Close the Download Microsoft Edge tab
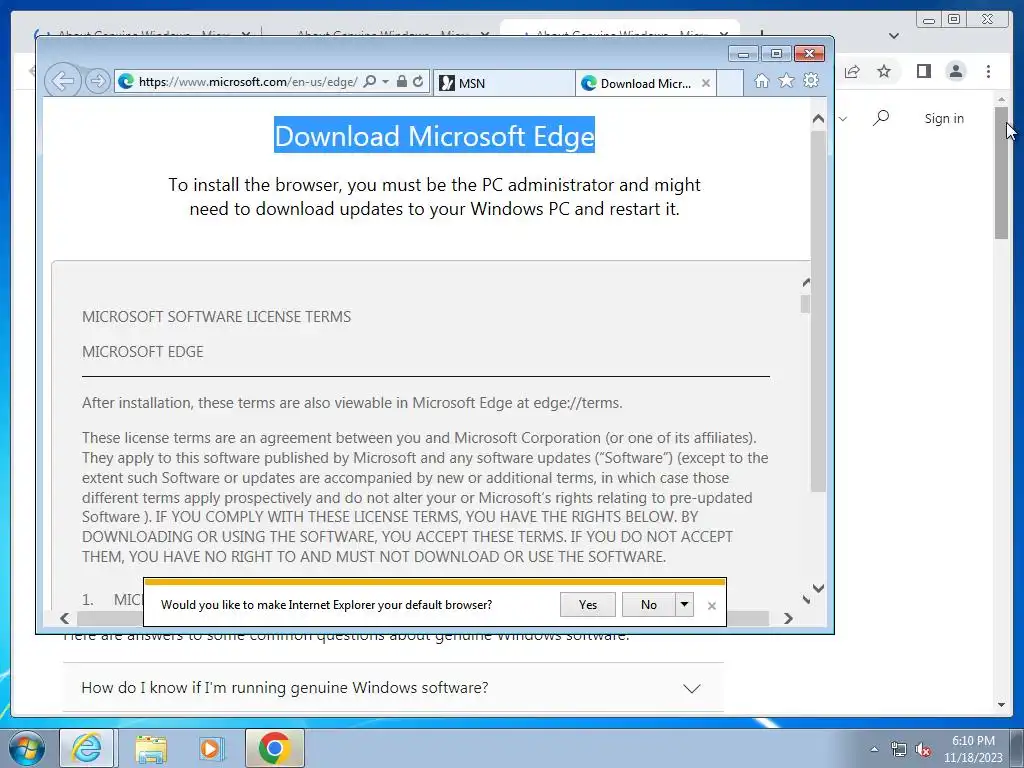This screenshot has width=1024, height=768. [x=705, y=83]
